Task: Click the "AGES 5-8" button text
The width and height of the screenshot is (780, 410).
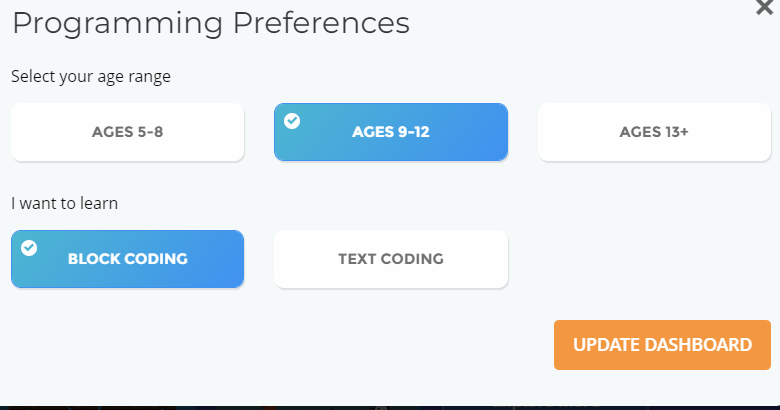Action: 127,132
